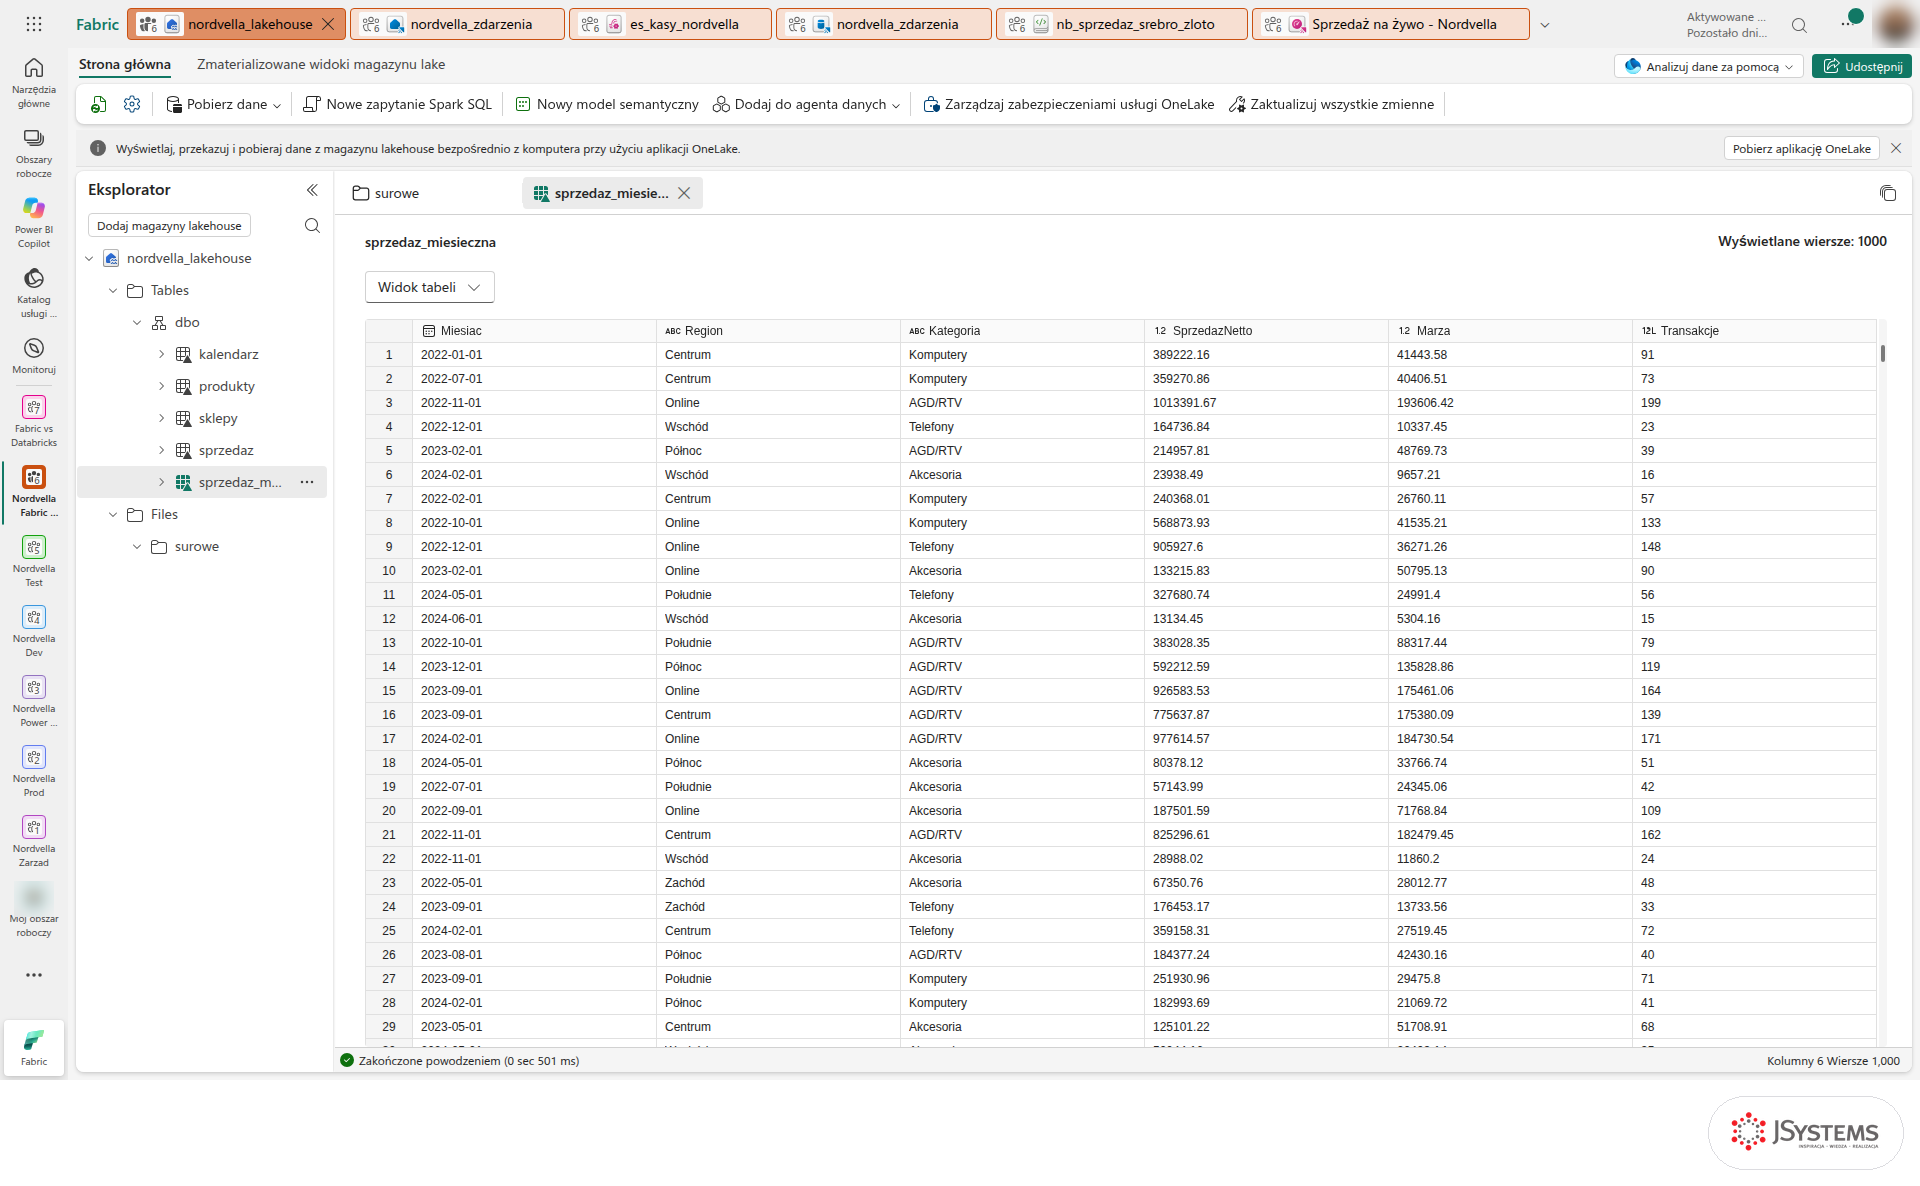Viewport: 1920px width, 1186px height.
Task: Open Pobierz dane dropdown
Action: 224,104
